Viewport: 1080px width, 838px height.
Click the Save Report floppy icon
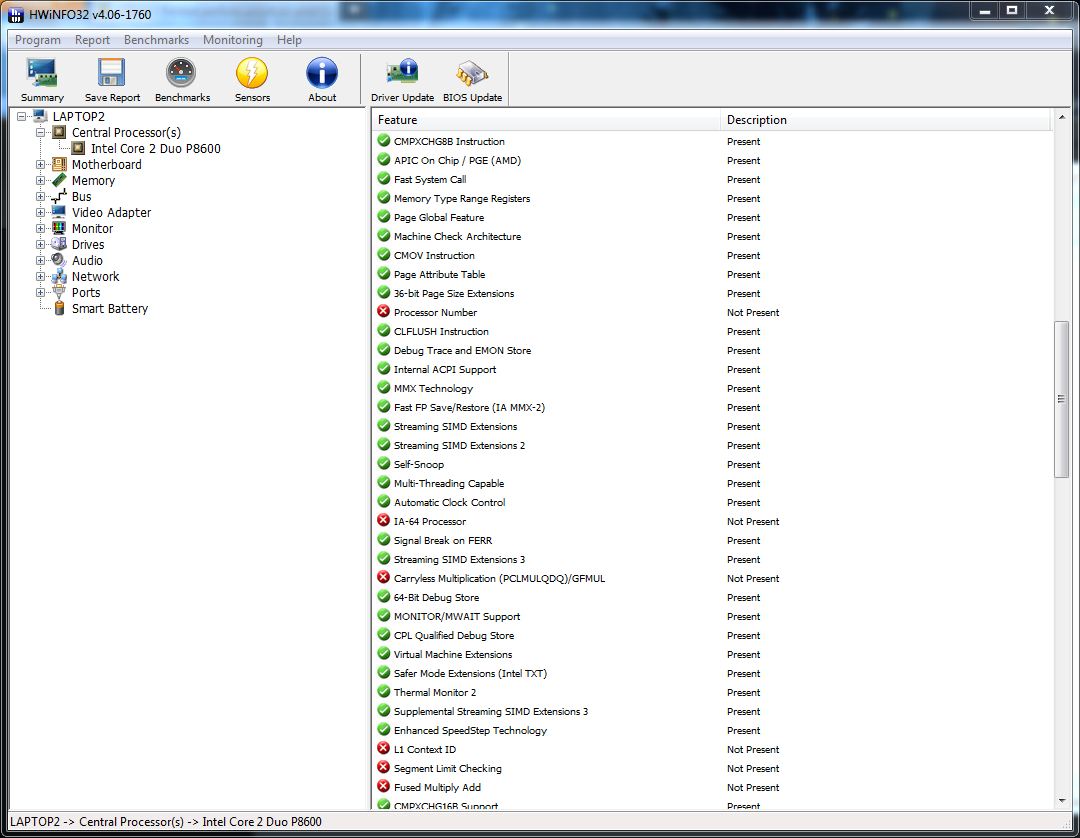pyautogui.click(x=112, y=79)
